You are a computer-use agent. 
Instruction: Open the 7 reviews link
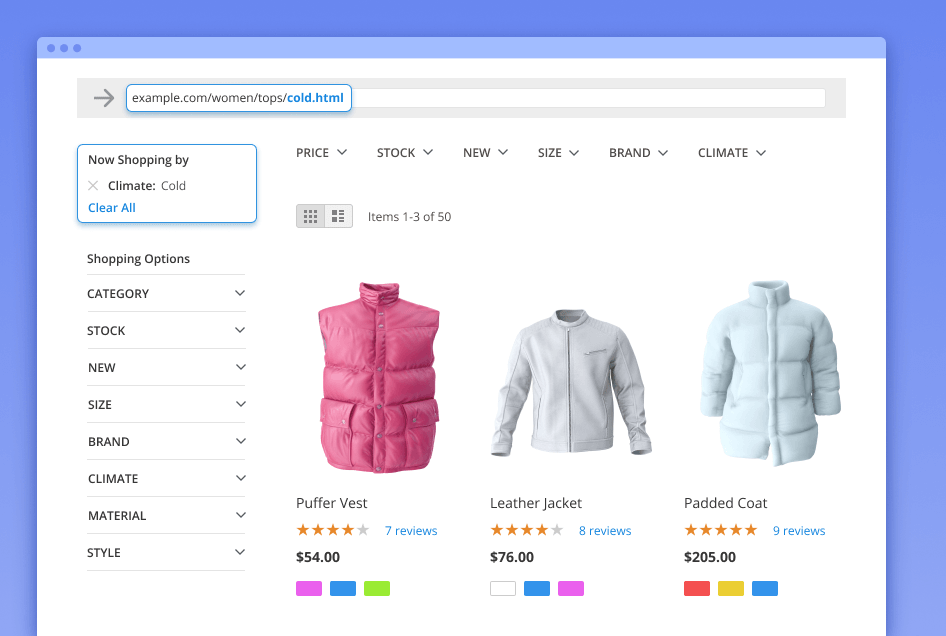(x=410, y=531)
